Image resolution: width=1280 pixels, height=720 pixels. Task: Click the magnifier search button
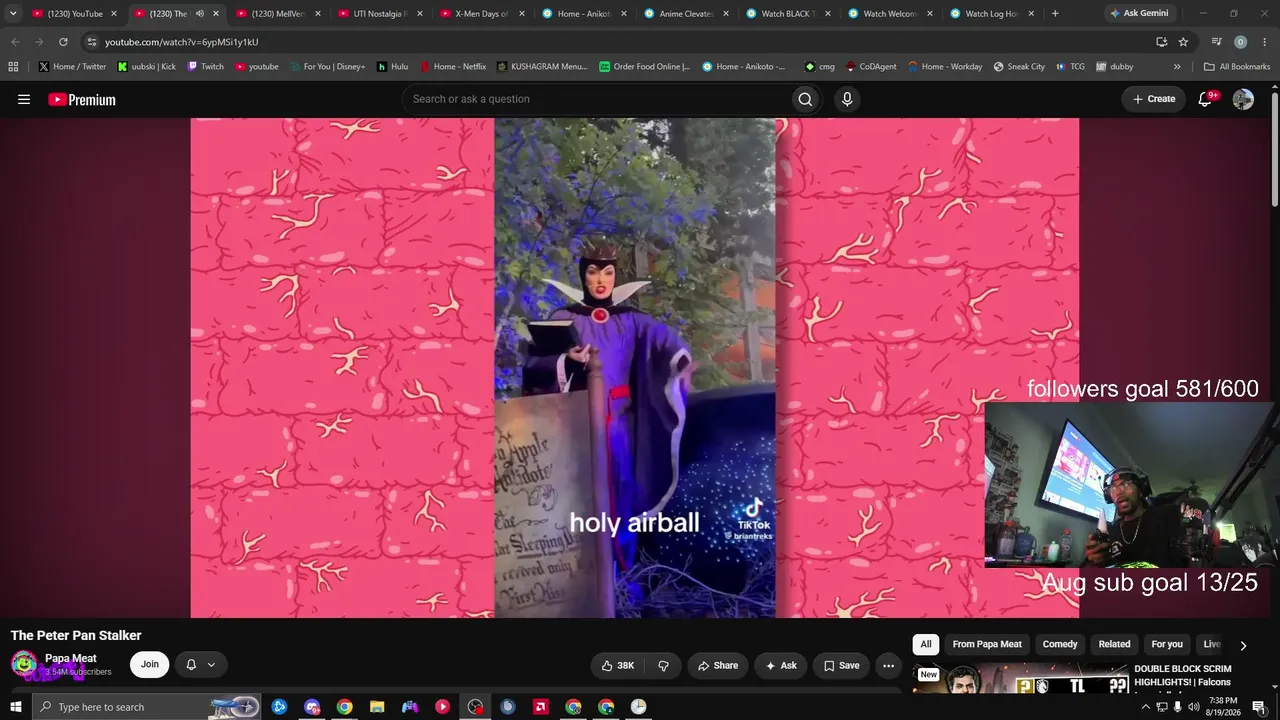click(805, 99)
